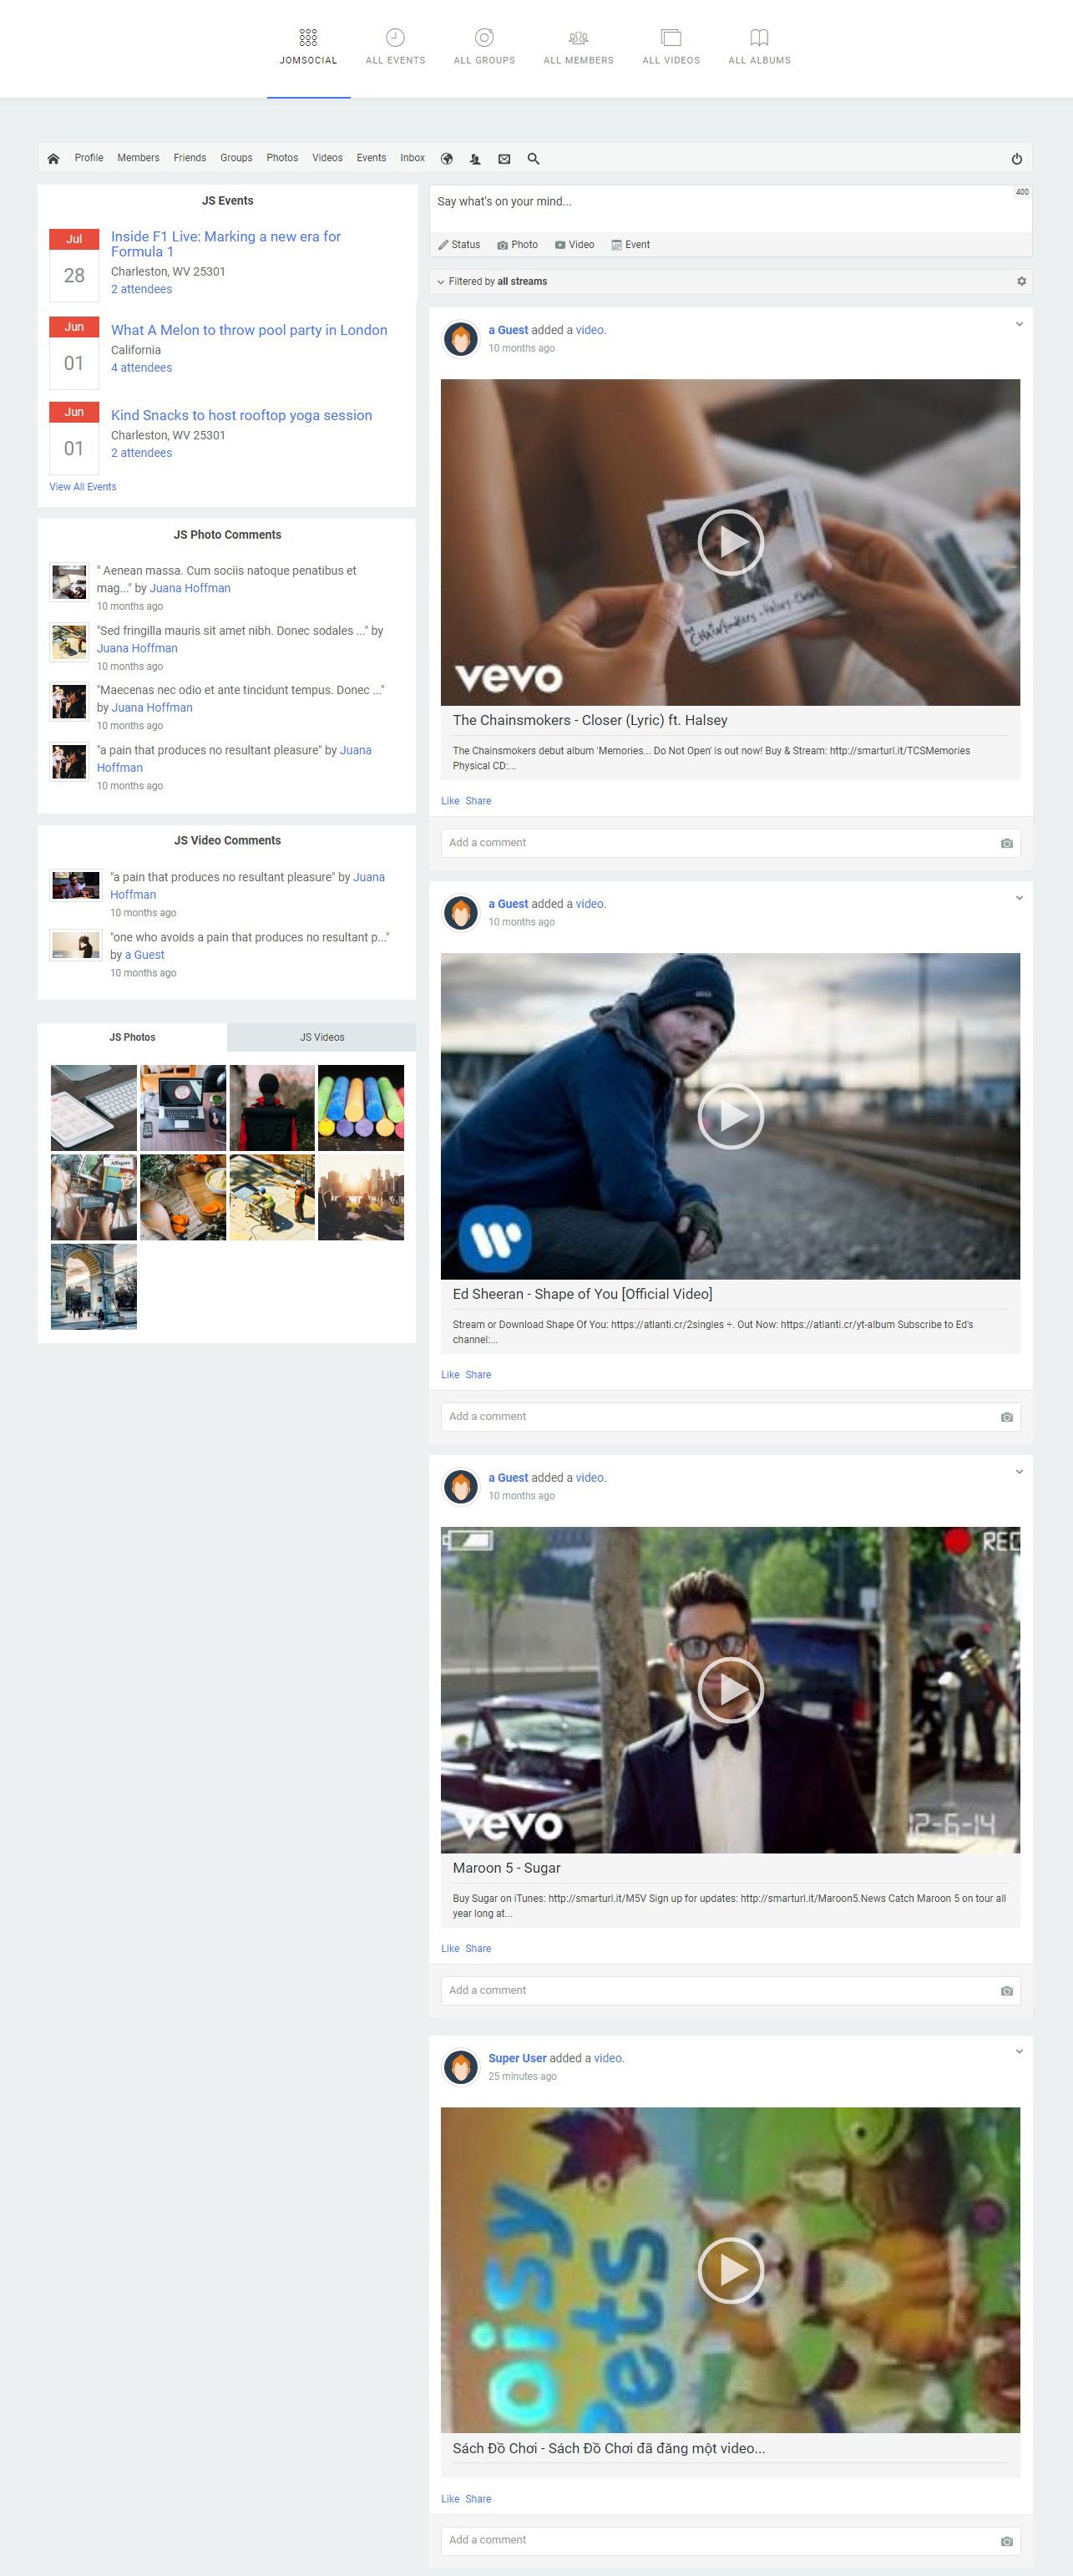This screenshot has height=2576, width=1073.
Task: Open Friends menu item
Action: click(x=190, y=158)
